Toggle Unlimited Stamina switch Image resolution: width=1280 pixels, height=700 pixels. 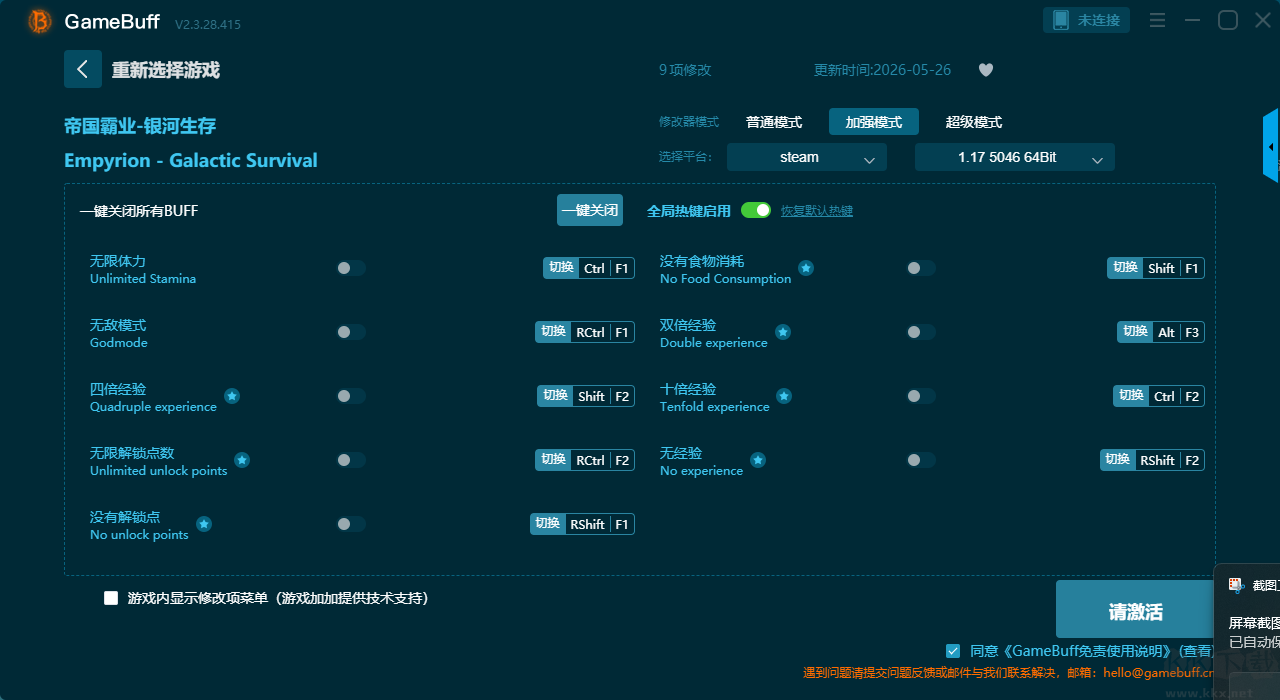pos(351,268)
